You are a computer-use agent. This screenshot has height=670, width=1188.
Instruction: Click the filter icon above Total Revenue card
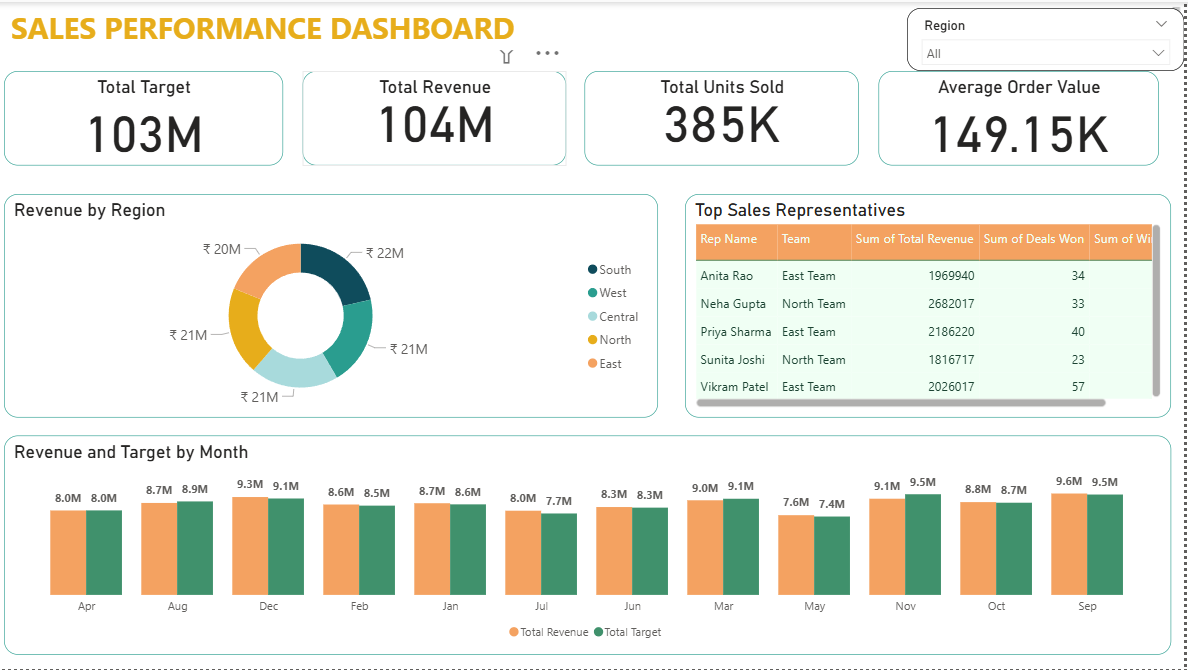[x=506, y=56]
